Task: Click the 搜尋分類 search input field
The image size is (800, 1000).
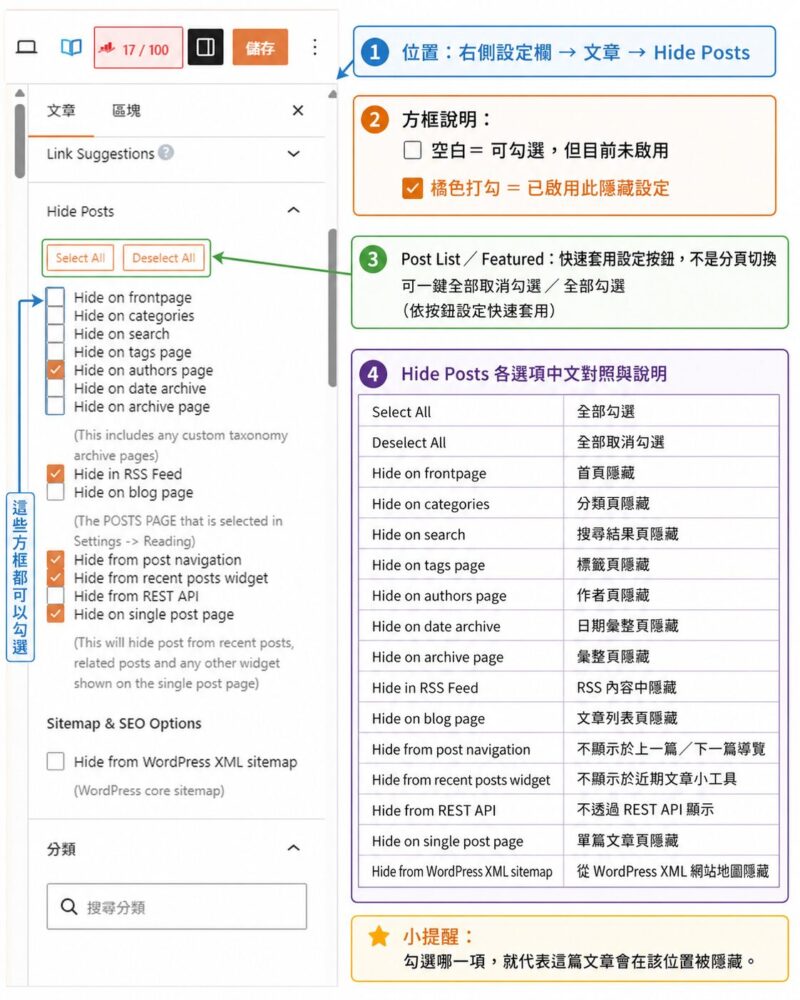Action: pyautogui.click(x=177, y=906)
